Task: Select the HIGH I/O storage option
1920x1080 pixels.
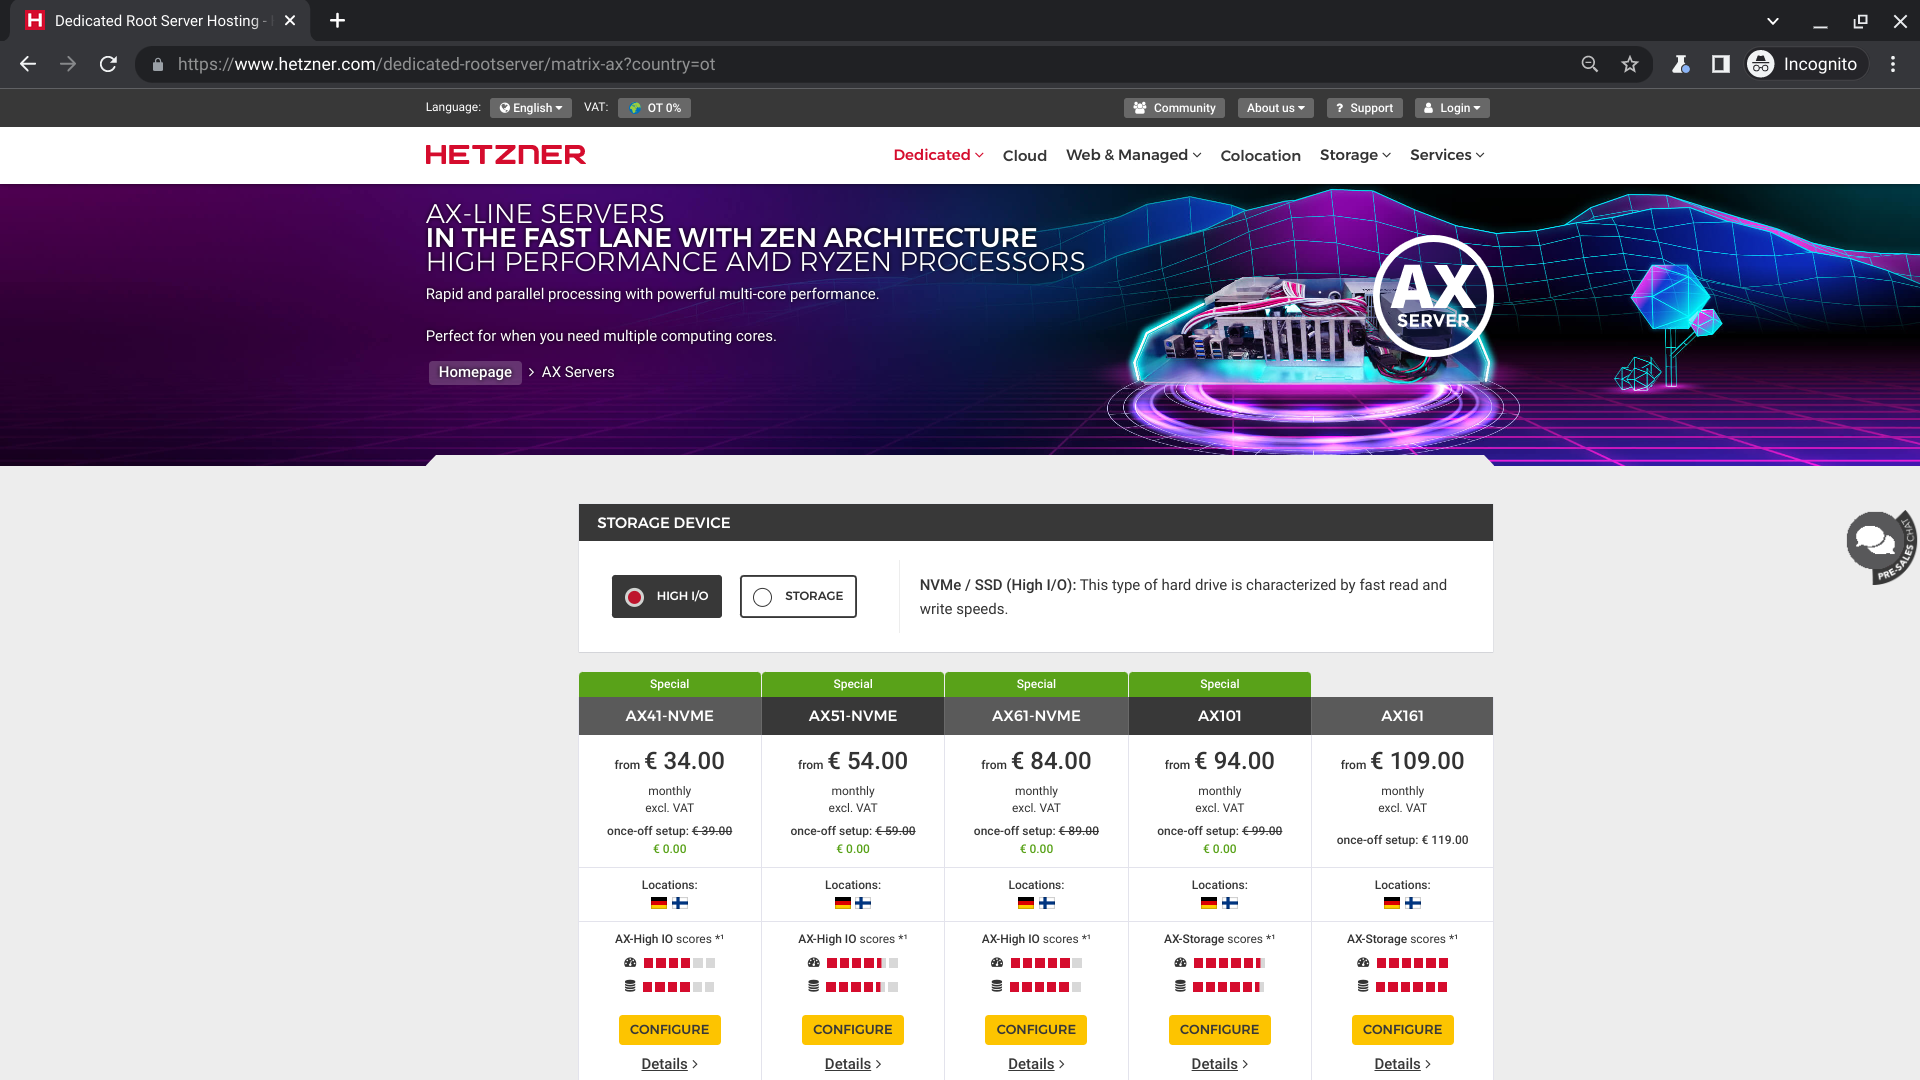Action: [667, 596]
